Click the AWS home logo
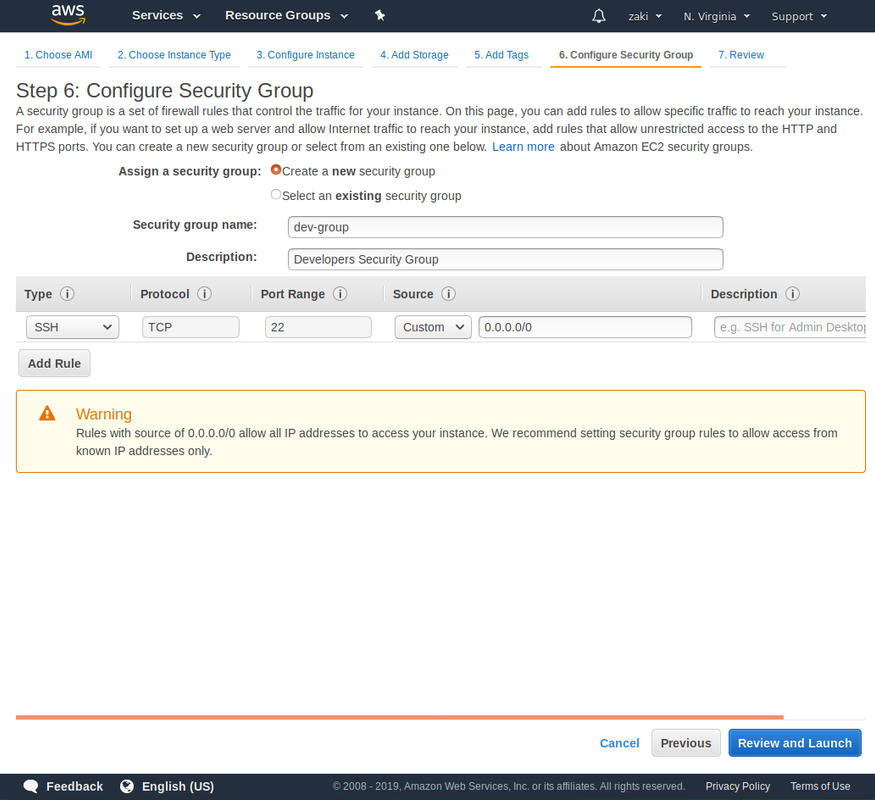Image resolution: width=875 pixels, height=800 pixels. coord(66,15)
